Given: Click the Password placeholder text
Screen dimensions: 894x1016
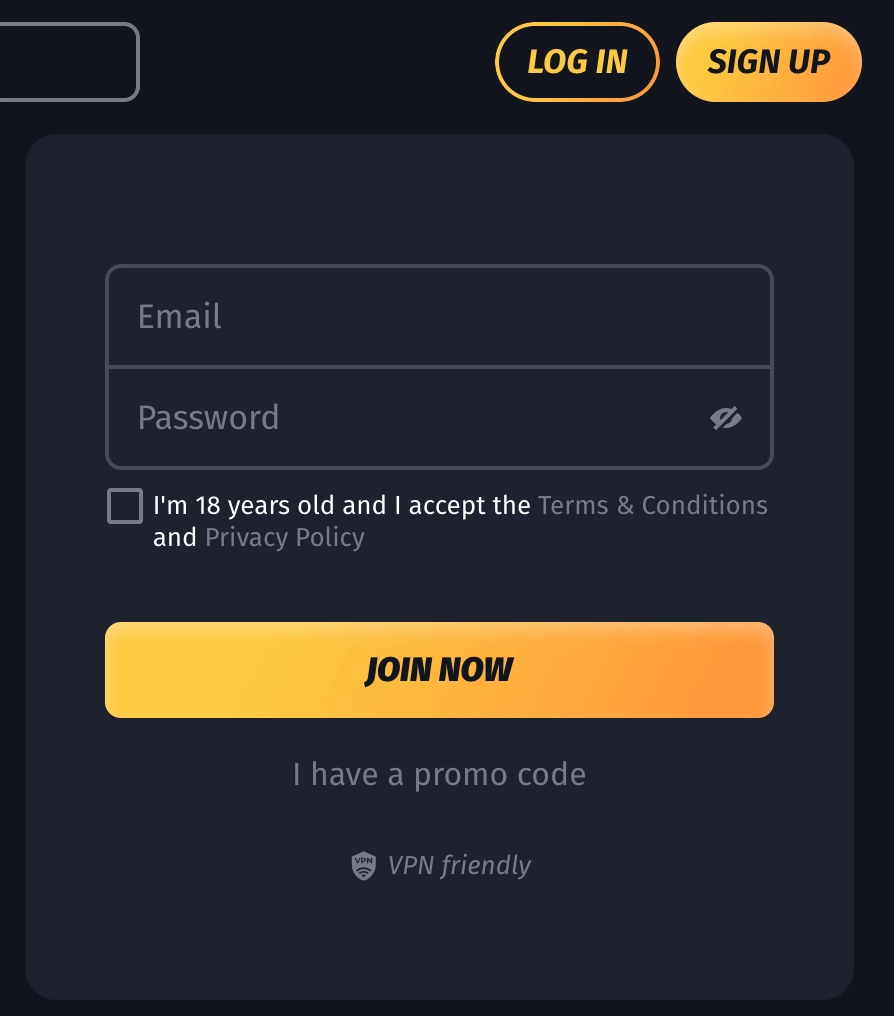Looking at the screenshot, I should 209,418.
